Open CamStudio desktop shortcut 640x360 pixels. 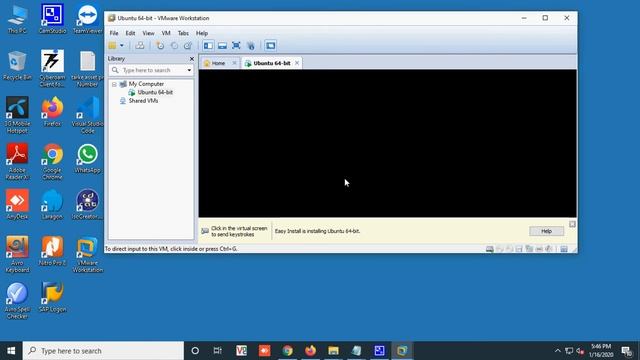pyautogui.click(x=52, y=19)
